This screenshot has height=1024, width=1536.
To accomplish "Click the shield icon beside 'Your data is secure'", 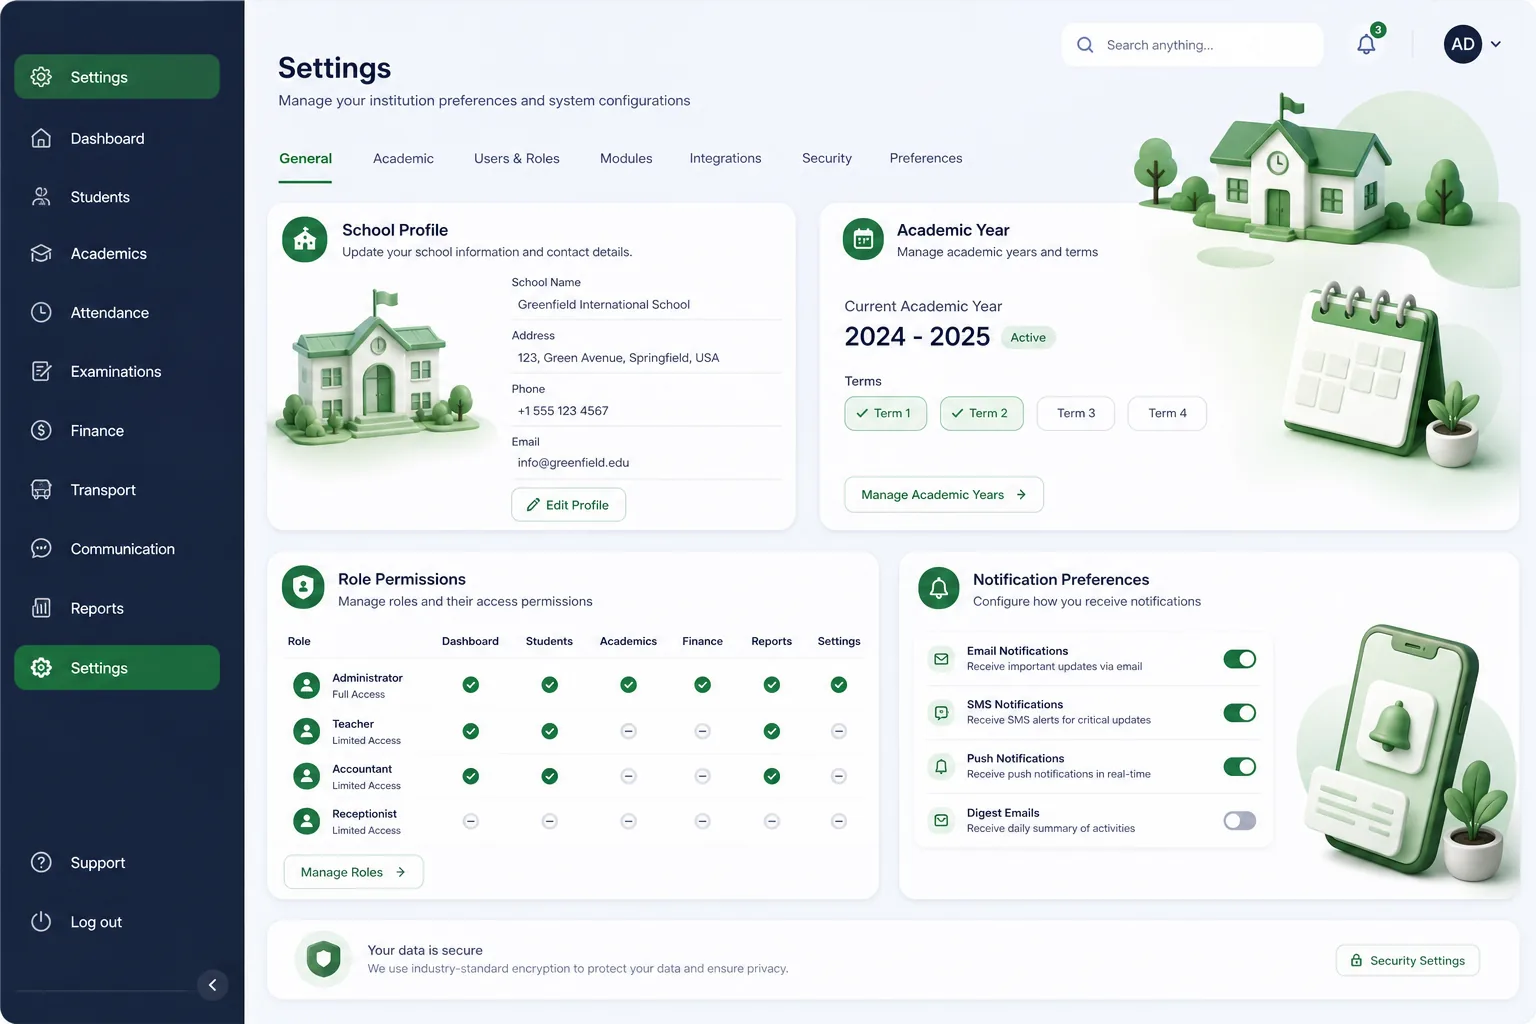I will tap(323, 959).
